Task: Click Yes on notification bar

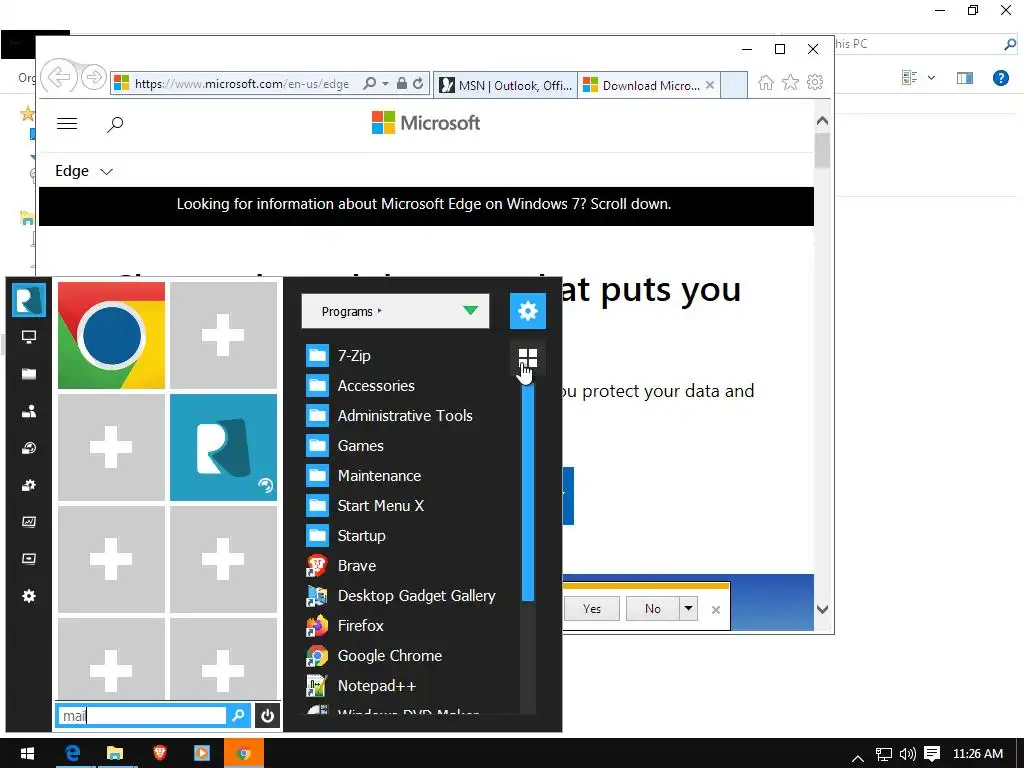Action: [x=592, y=609]
